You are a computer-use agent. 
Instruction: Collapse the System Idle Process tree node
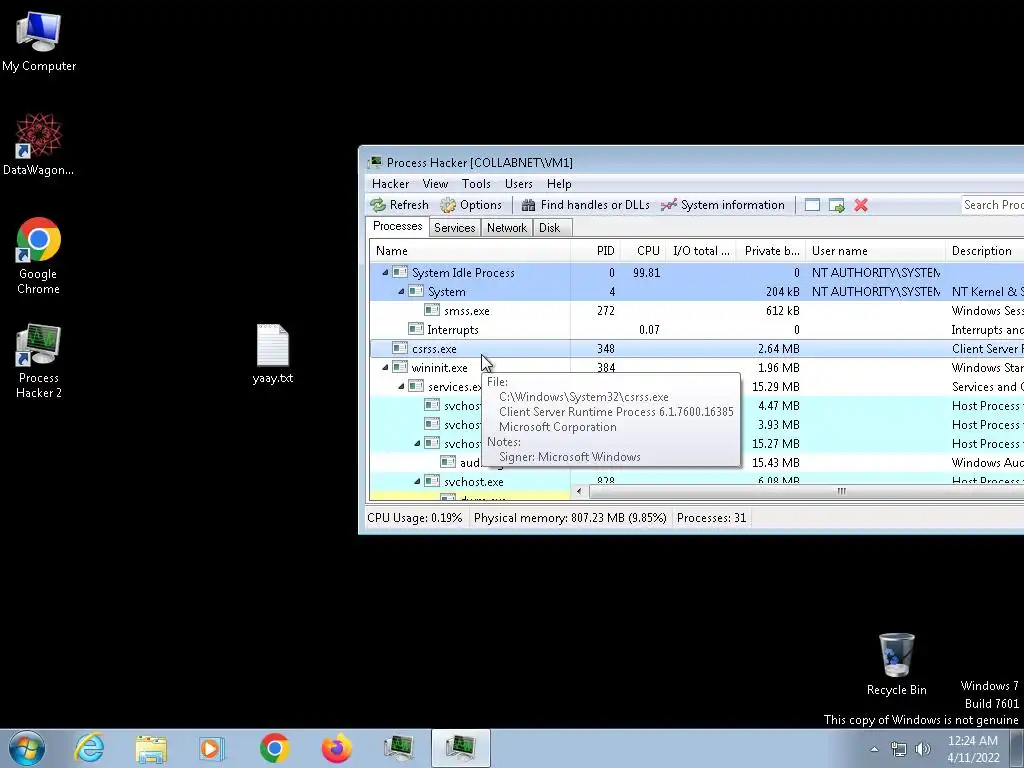[385, 272]
